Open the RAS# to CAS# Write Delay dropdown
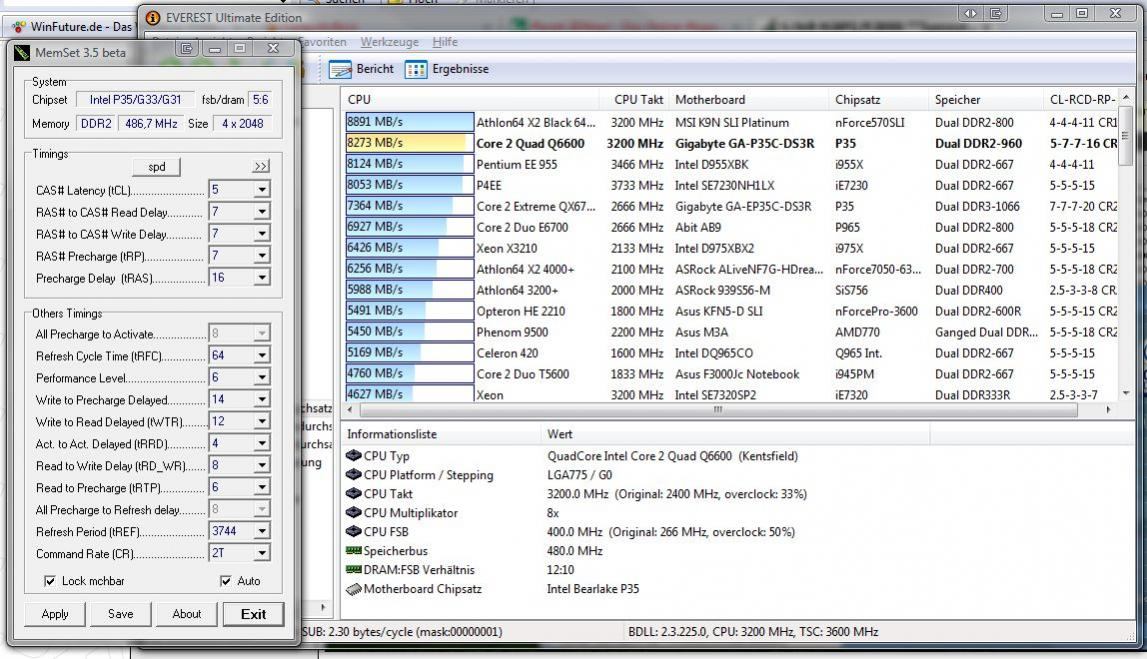This screenshot has width=1147, height=659. (261, 234)
